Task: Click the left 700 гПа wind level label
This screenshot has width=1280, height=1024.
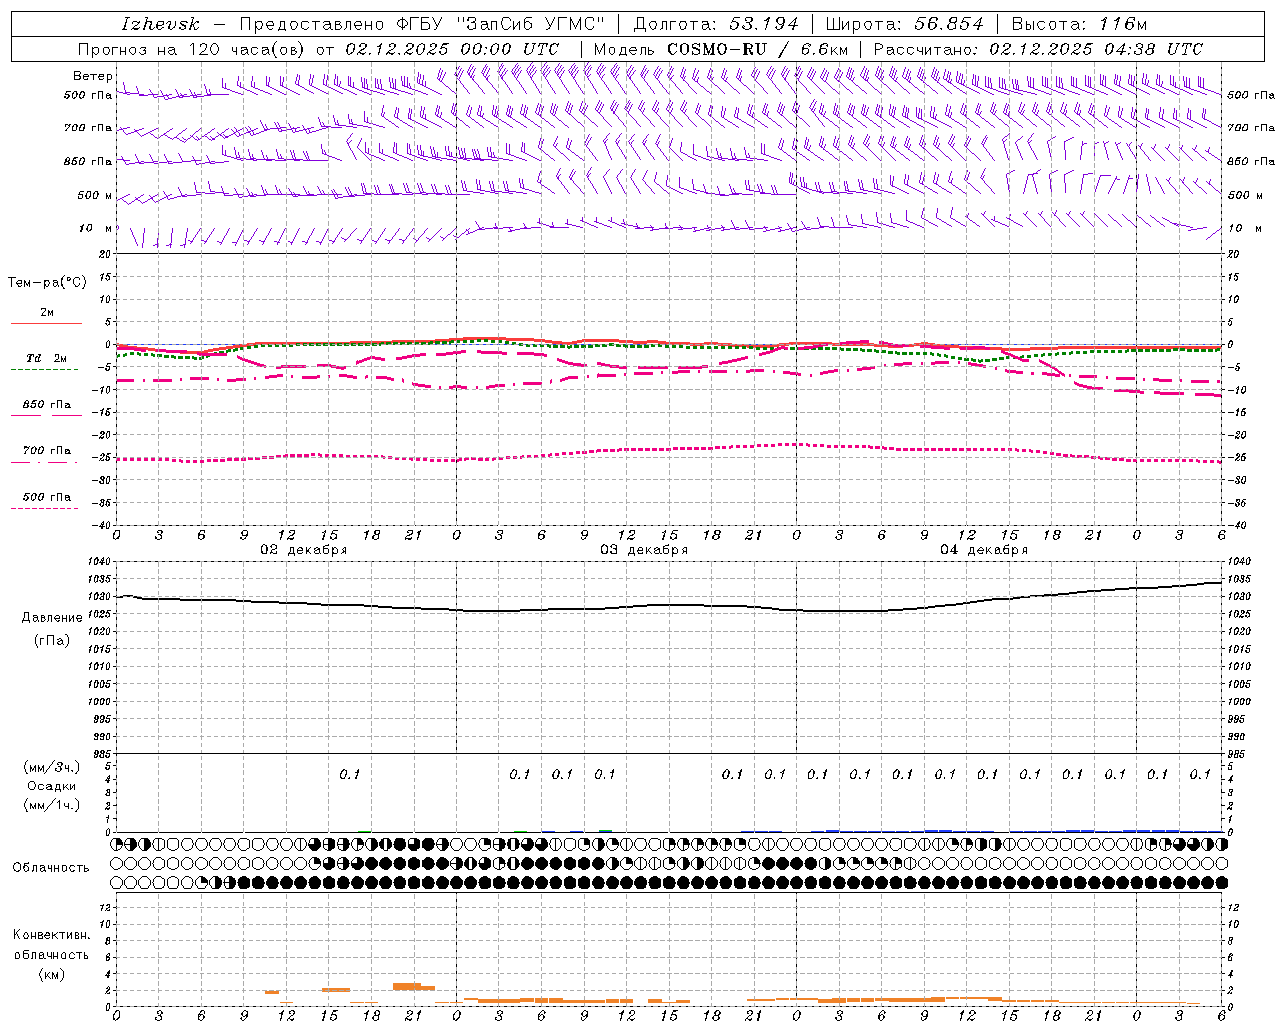Action: tap(88, 128)
